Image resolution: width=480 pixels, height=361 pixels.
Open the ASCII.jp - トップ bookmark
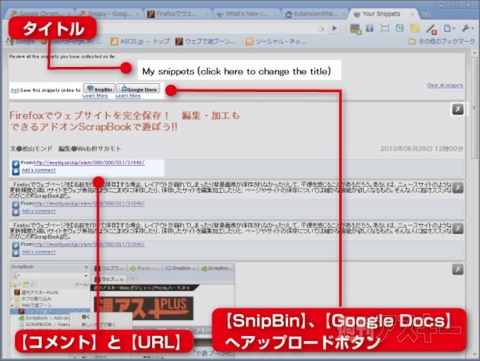point(140,41)
